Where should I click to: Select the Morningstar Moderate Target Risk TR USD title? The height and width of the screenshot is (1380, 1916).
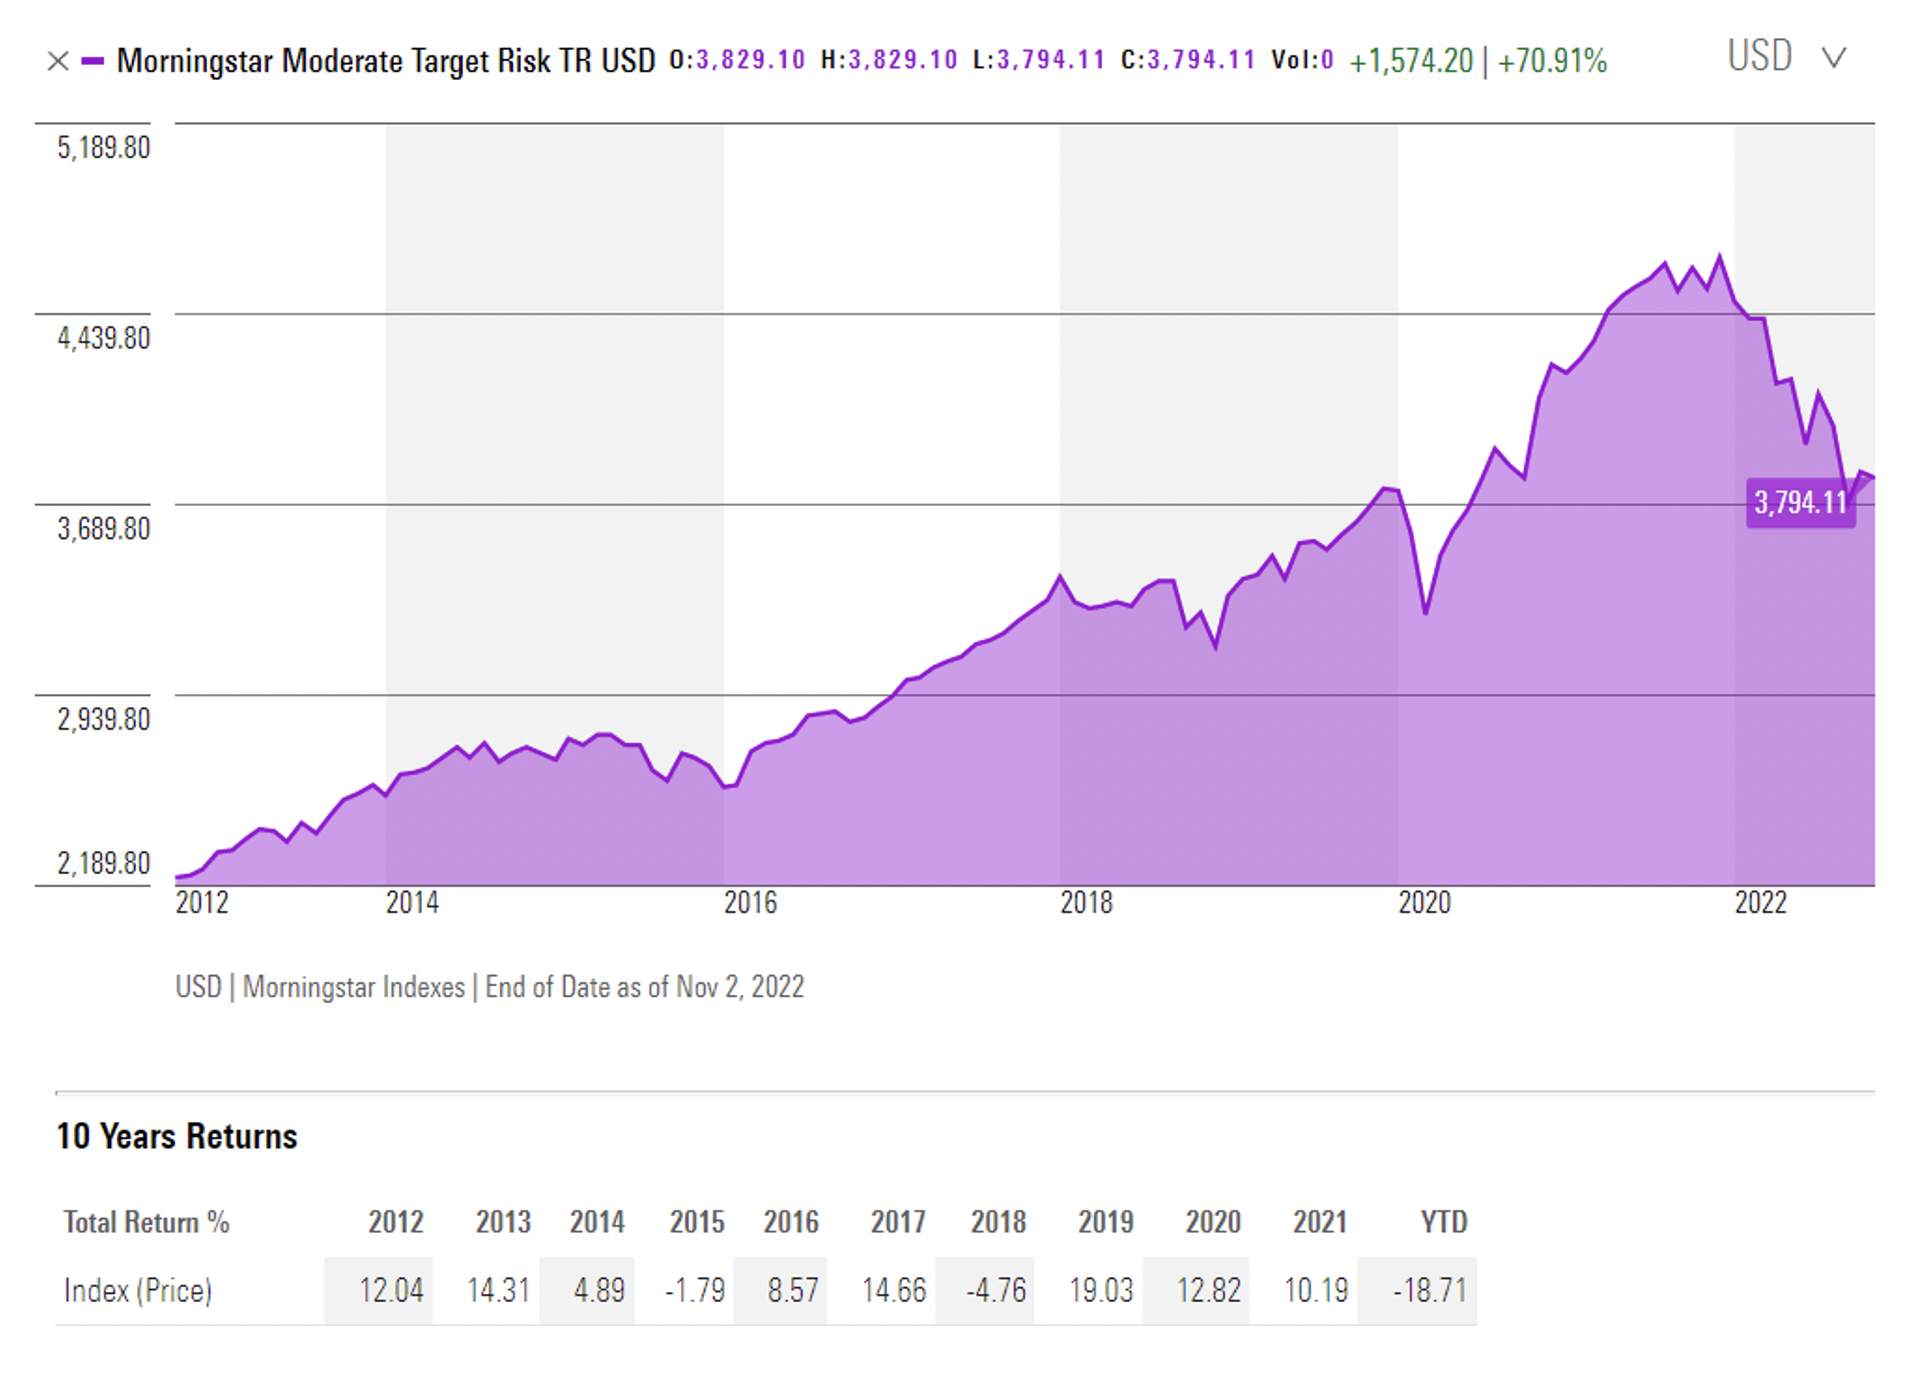click(386, 62)
